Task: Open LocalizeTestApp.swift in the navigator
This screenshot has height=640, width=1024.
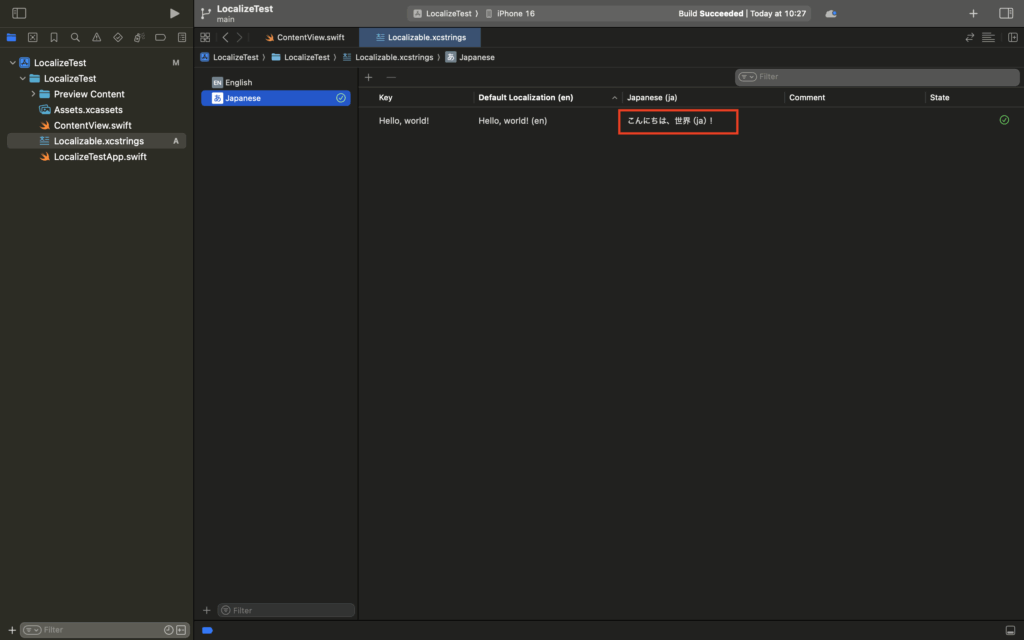Action: (100, 157)
